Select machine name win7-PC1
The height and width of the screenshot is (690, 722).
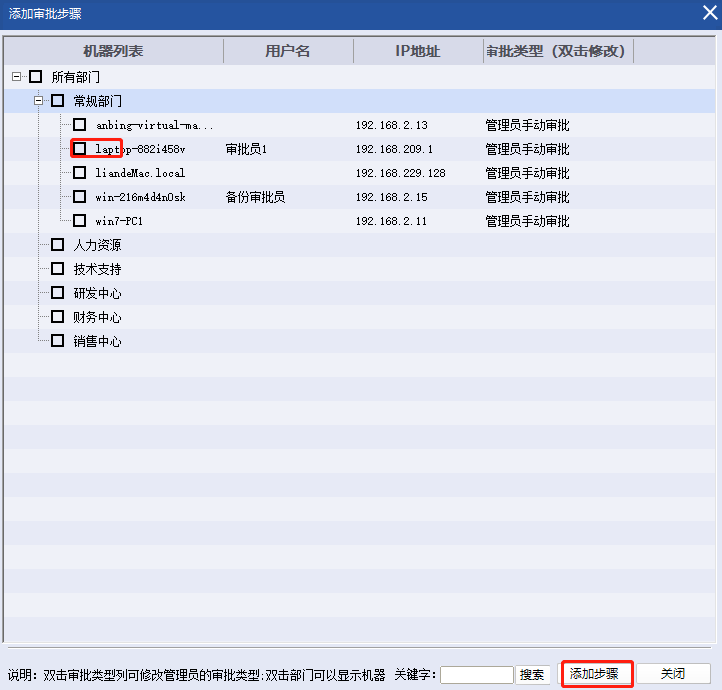click(119, 221)
